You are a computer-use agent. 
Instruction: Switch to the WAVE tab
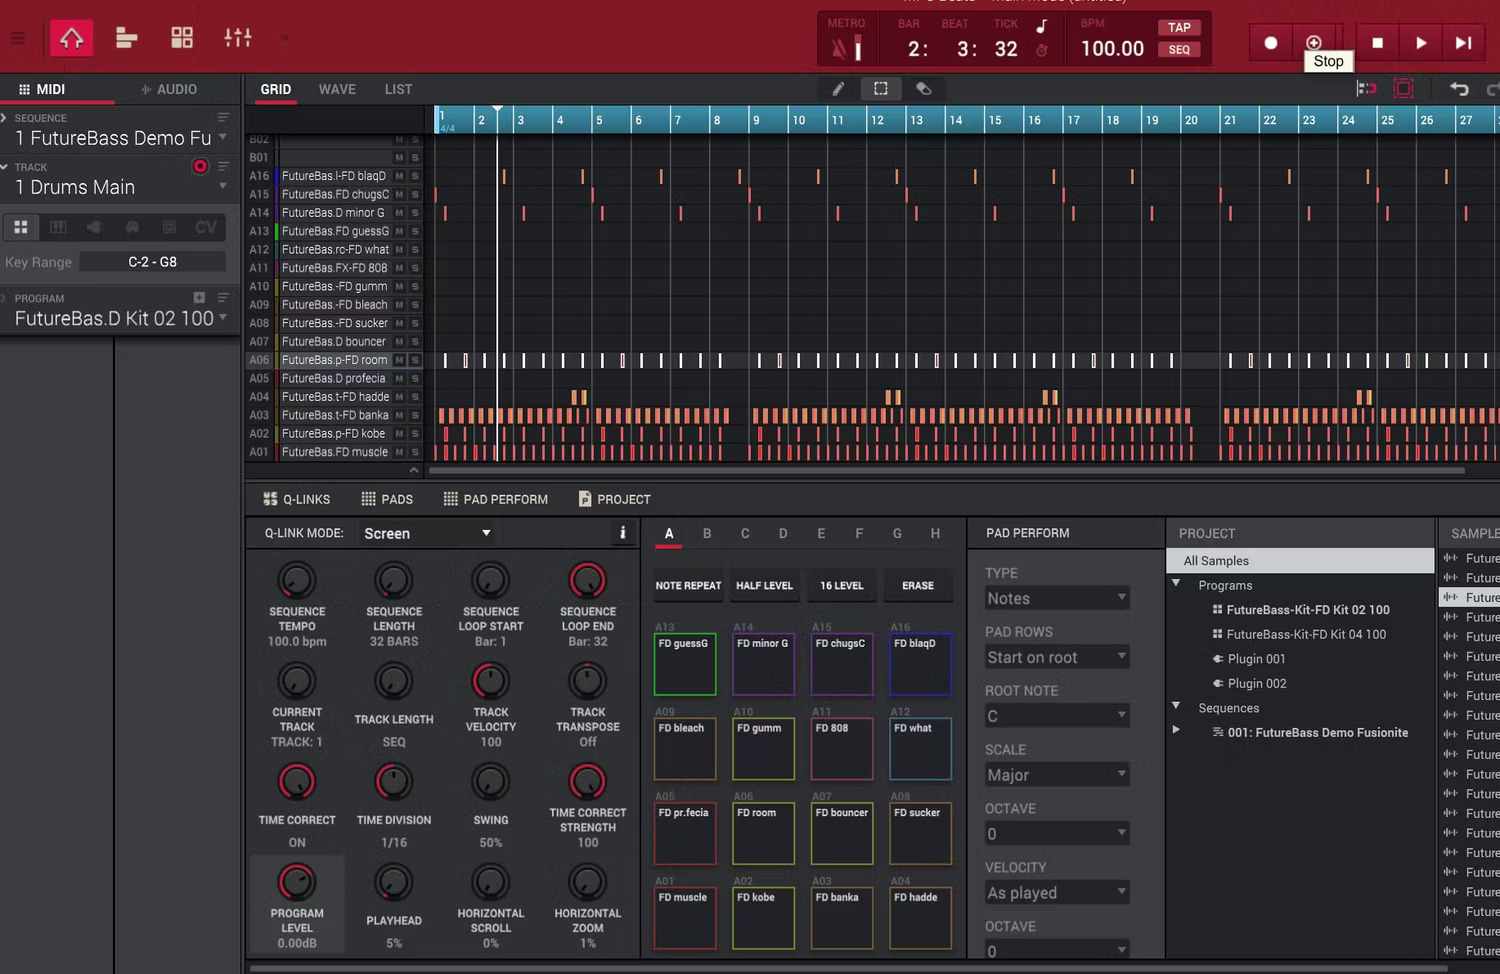tap(337, 89)
